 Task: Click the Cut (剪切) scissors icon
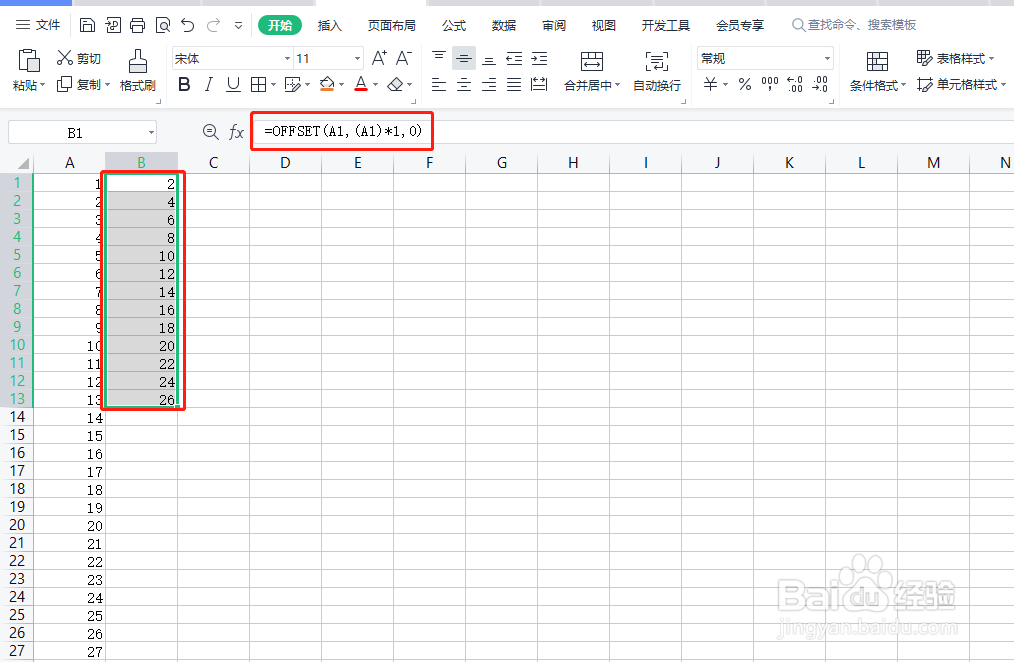(x=63, y=58)
